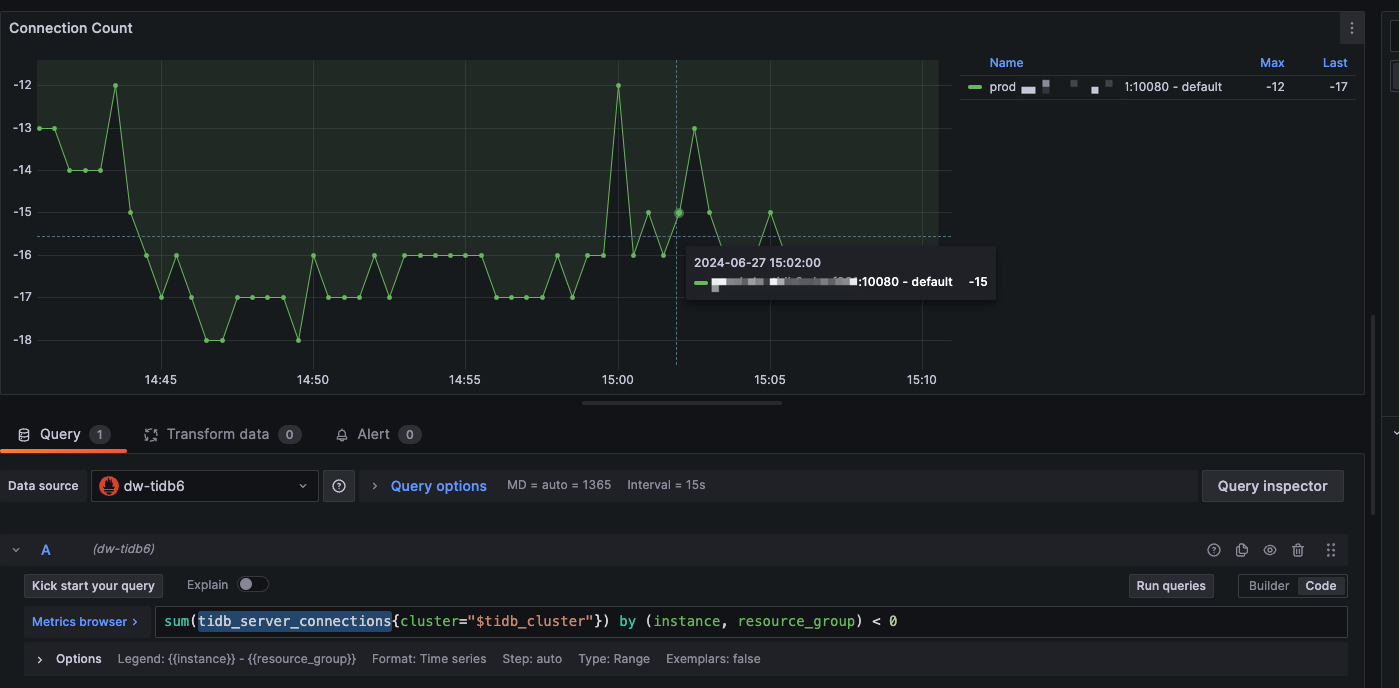This screenshot has height=688, width=1399.
Task: Click the green series color in legend
Action: point(975,87)
